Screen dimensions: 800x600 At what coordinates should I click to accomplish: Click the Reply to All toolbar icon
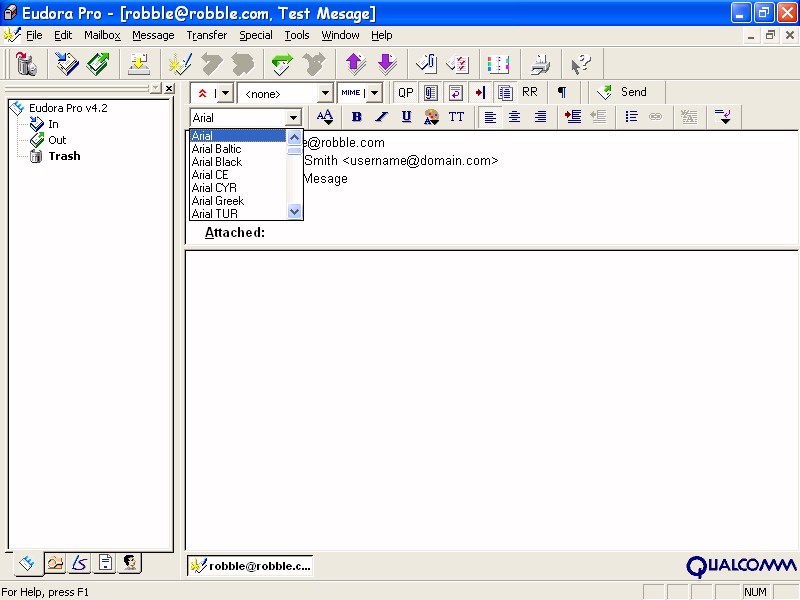(243, 64)
